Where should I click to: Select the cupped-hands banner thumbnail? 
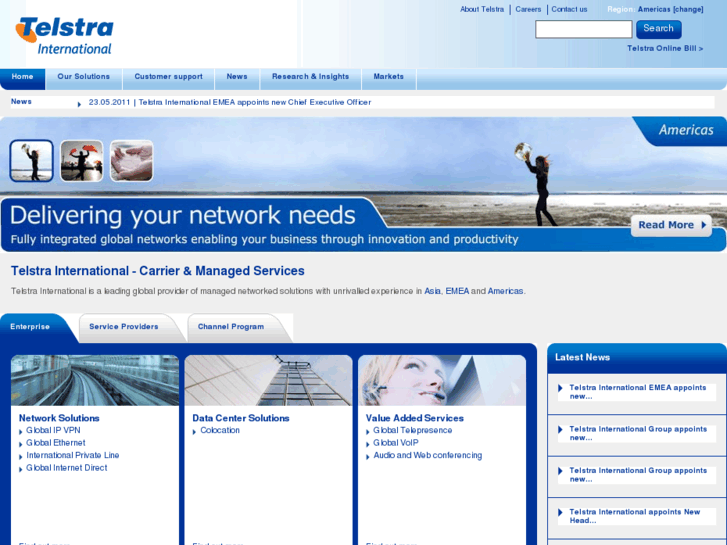click(x=132, y=161)
